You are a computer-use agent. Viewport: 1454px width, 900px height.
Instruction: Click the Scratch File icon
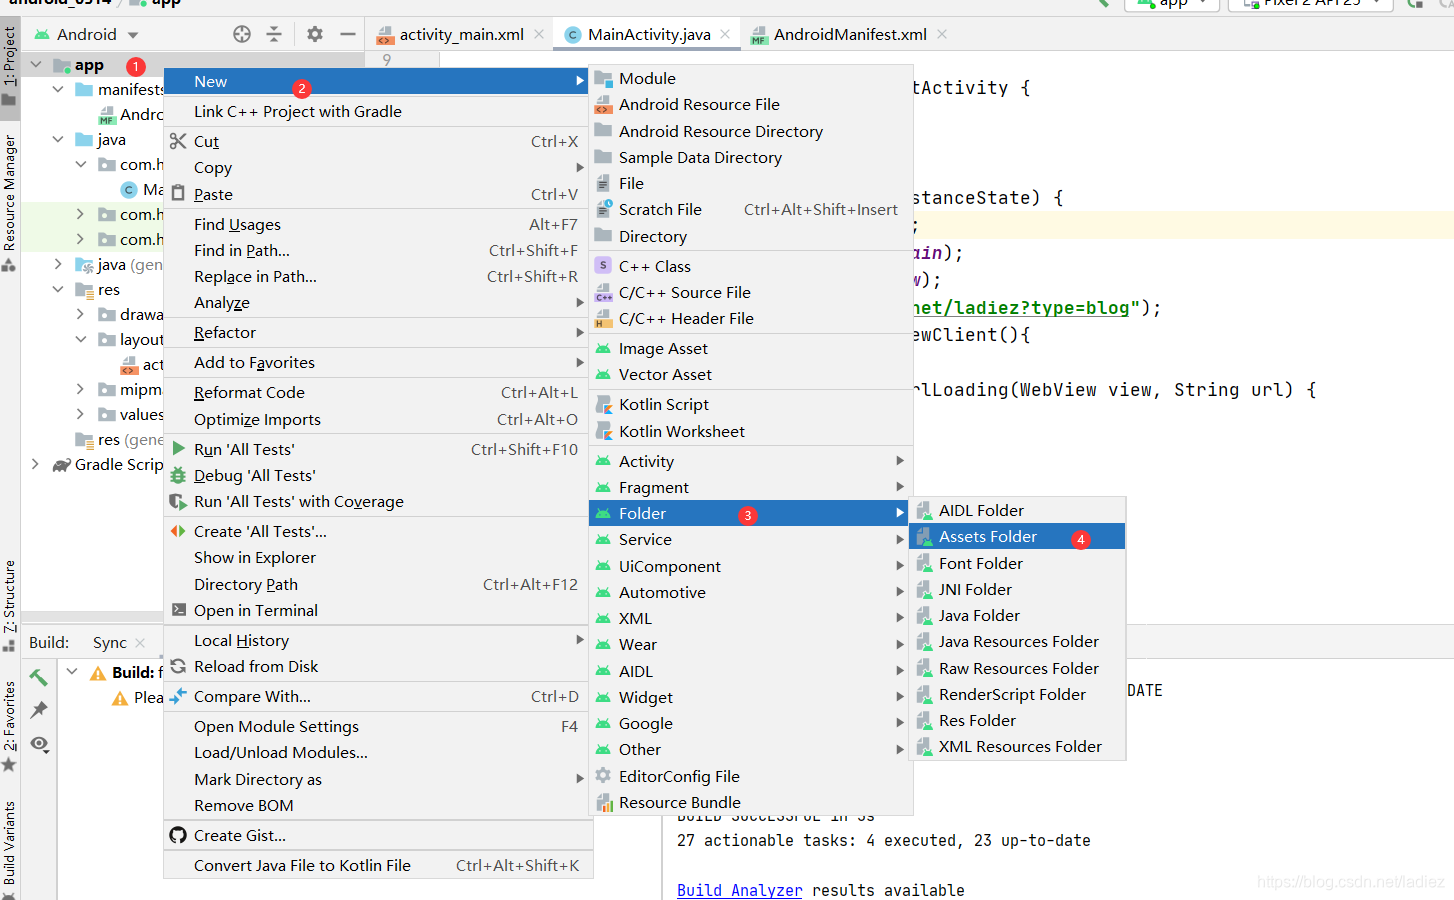coord(603,209)
